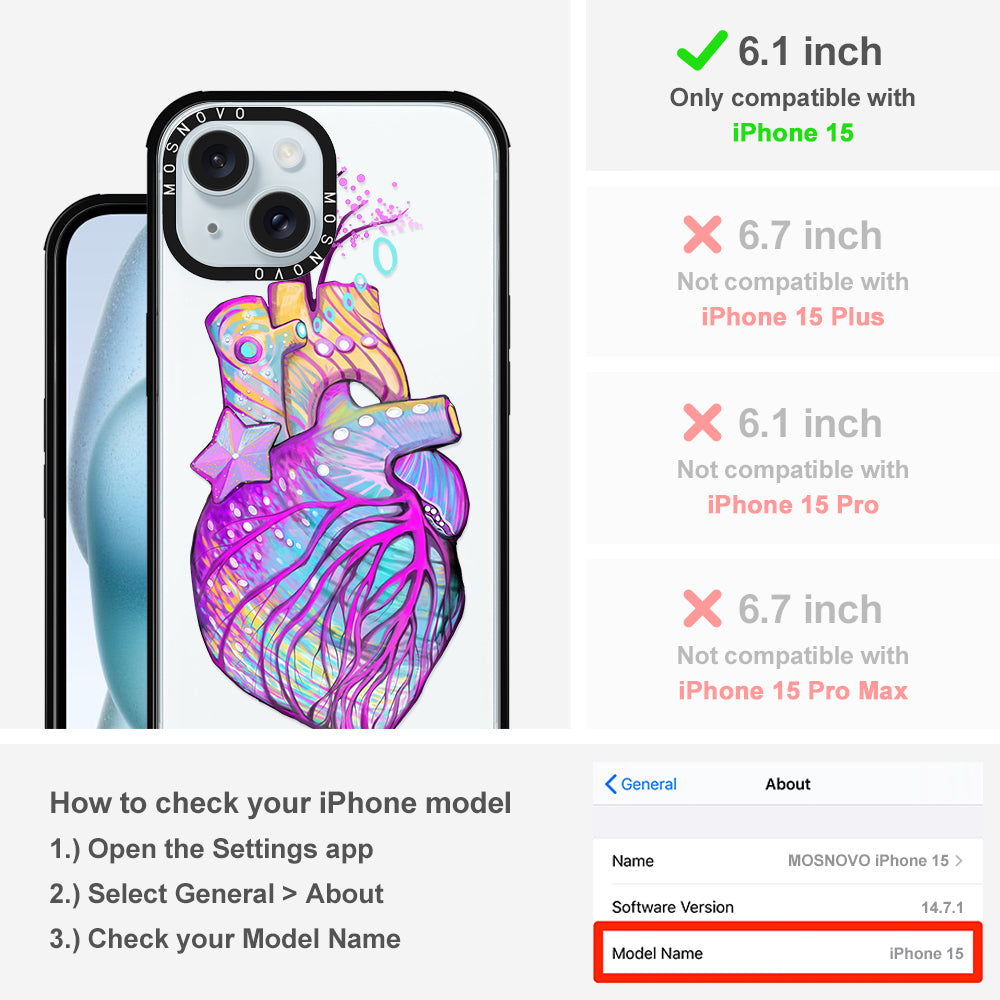Click the About title in settings header
Image resolution: width=1000 pixels, height=1000 pixels.
pyautogui.click(x=788, y=784)
